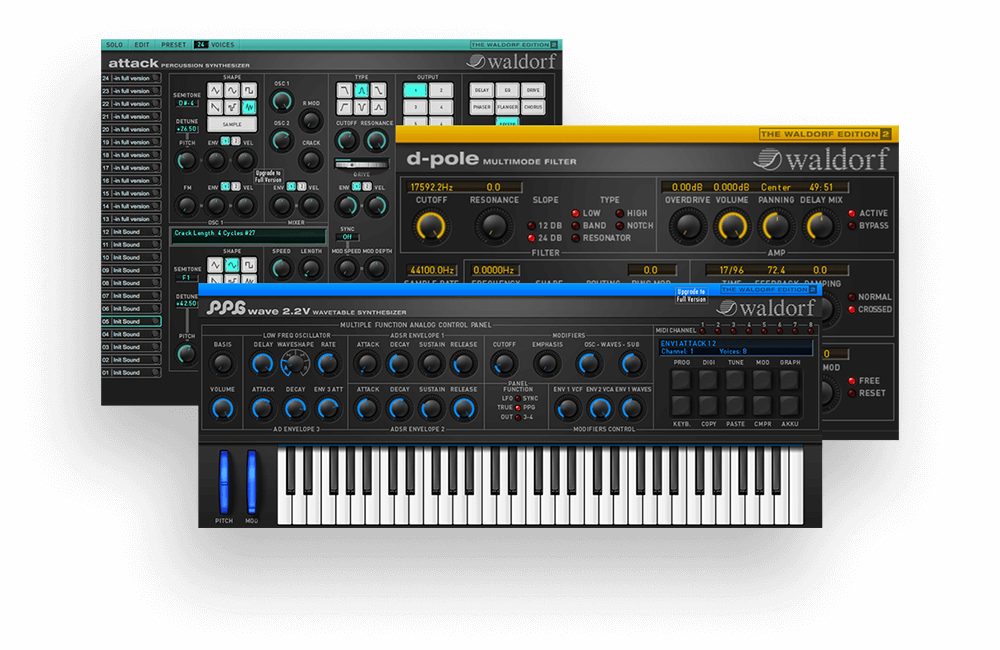Select the sine waveform in Attack's upper Shape grid
The image size is (1000, 650).
232,90
